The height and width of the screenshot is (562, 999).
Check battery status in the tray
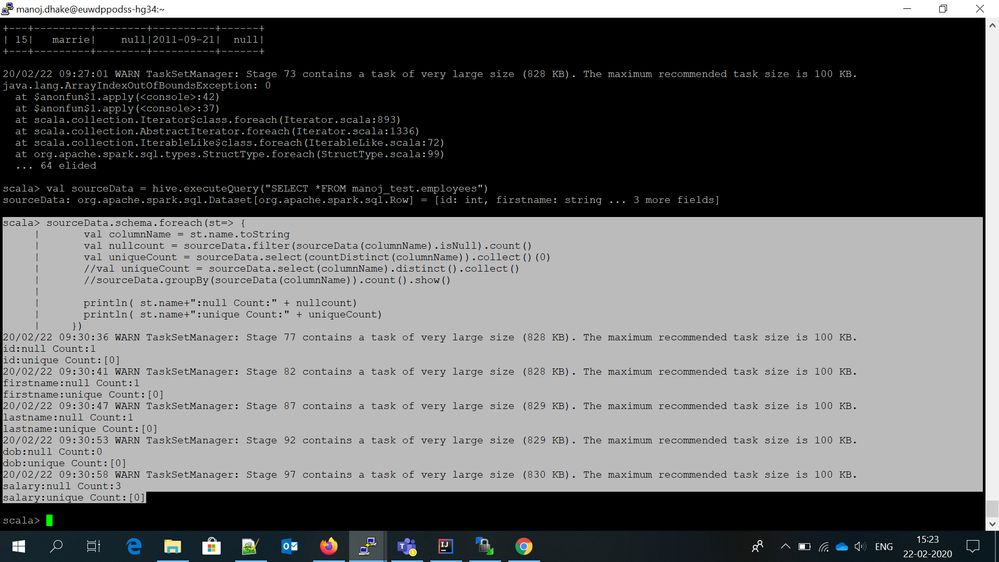(x=805, y=547)
